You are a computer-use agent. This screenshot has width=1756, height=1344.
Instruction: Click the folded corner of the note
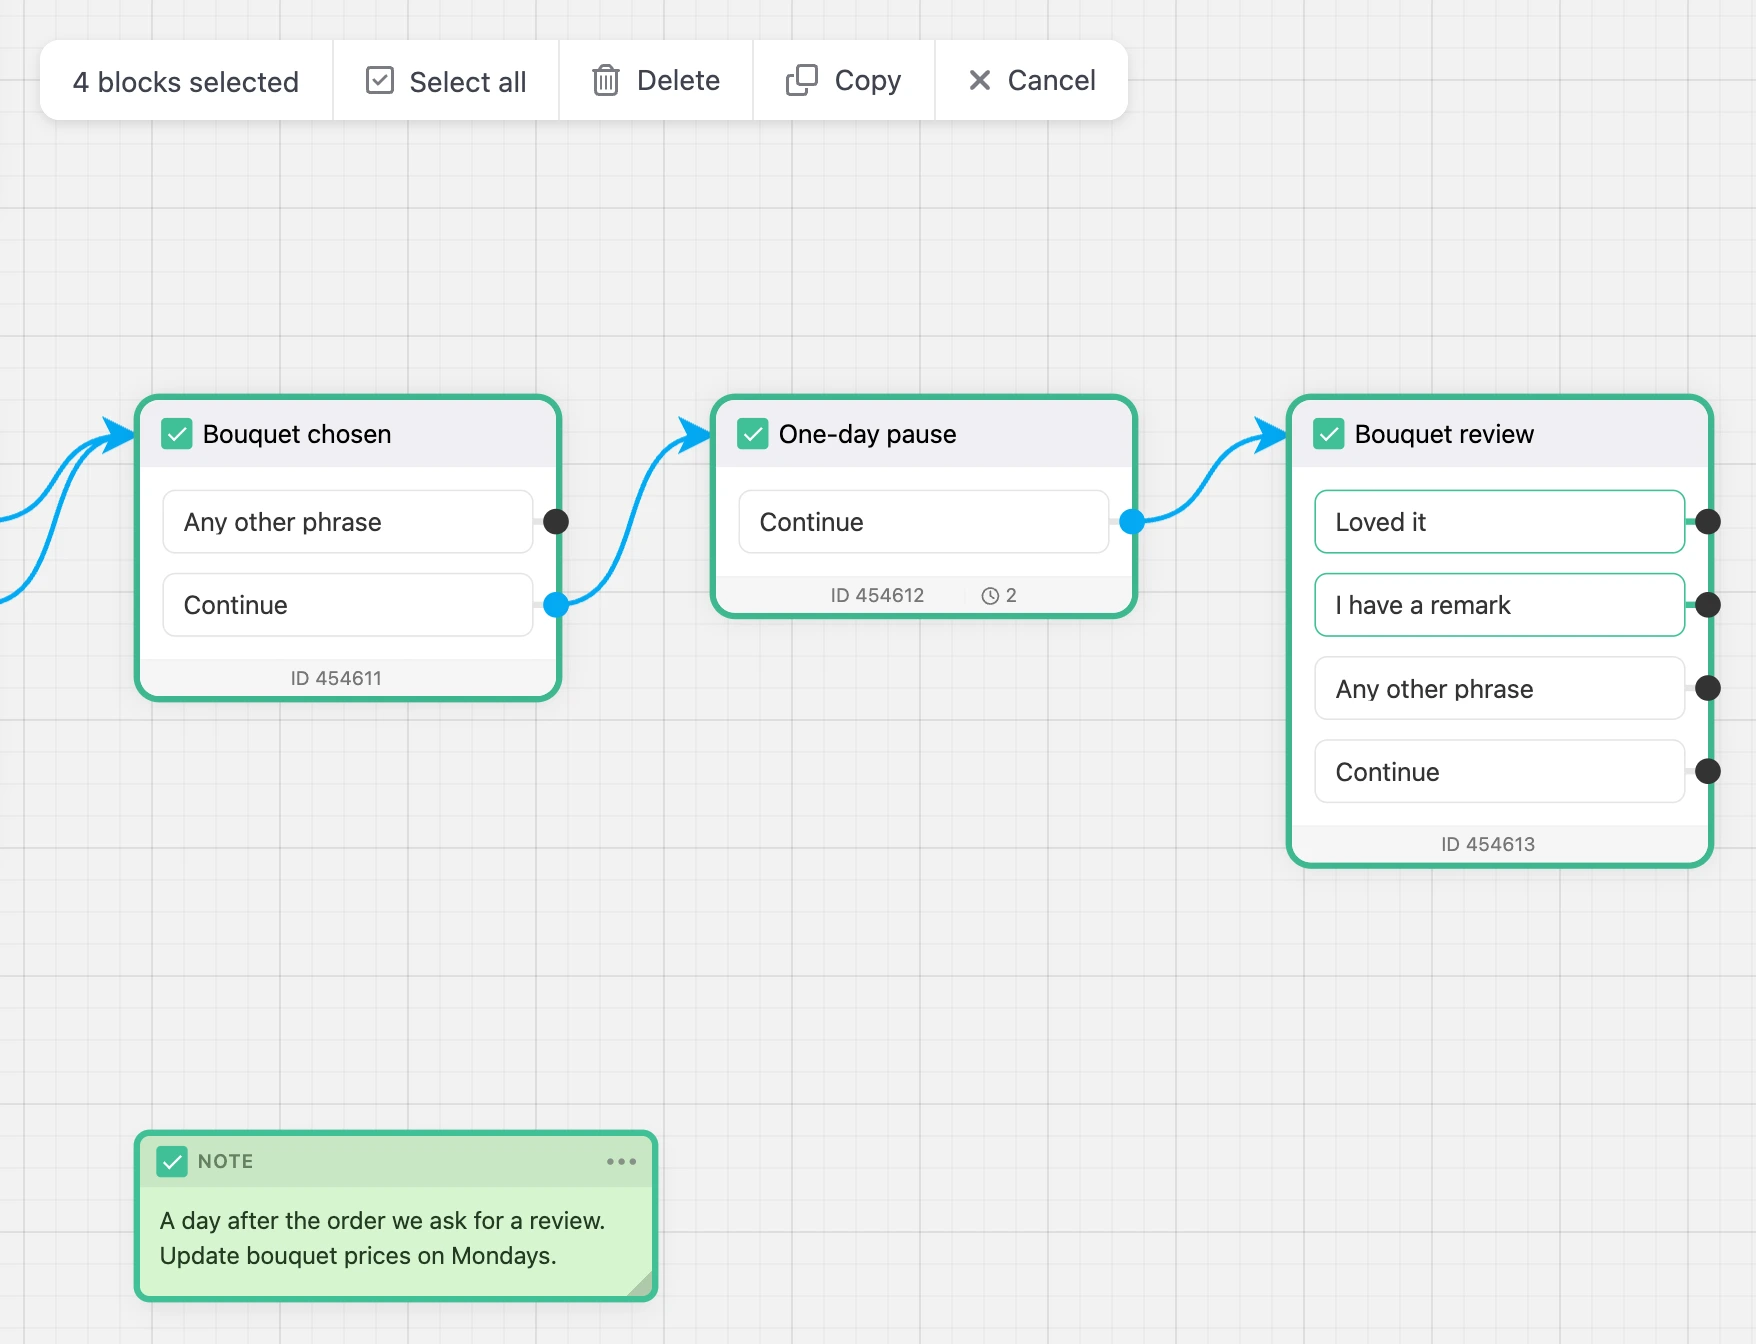coord(640,1283)
